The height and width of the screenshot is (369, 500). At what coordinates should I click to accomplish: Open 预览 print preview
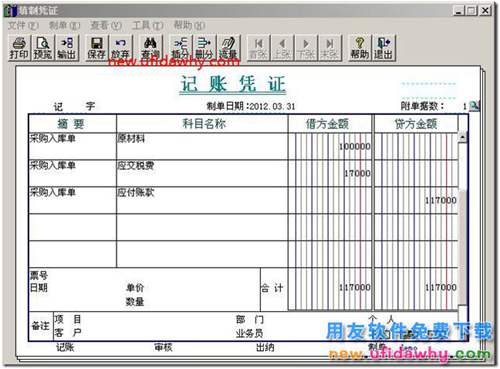click(x=43, y=48)
